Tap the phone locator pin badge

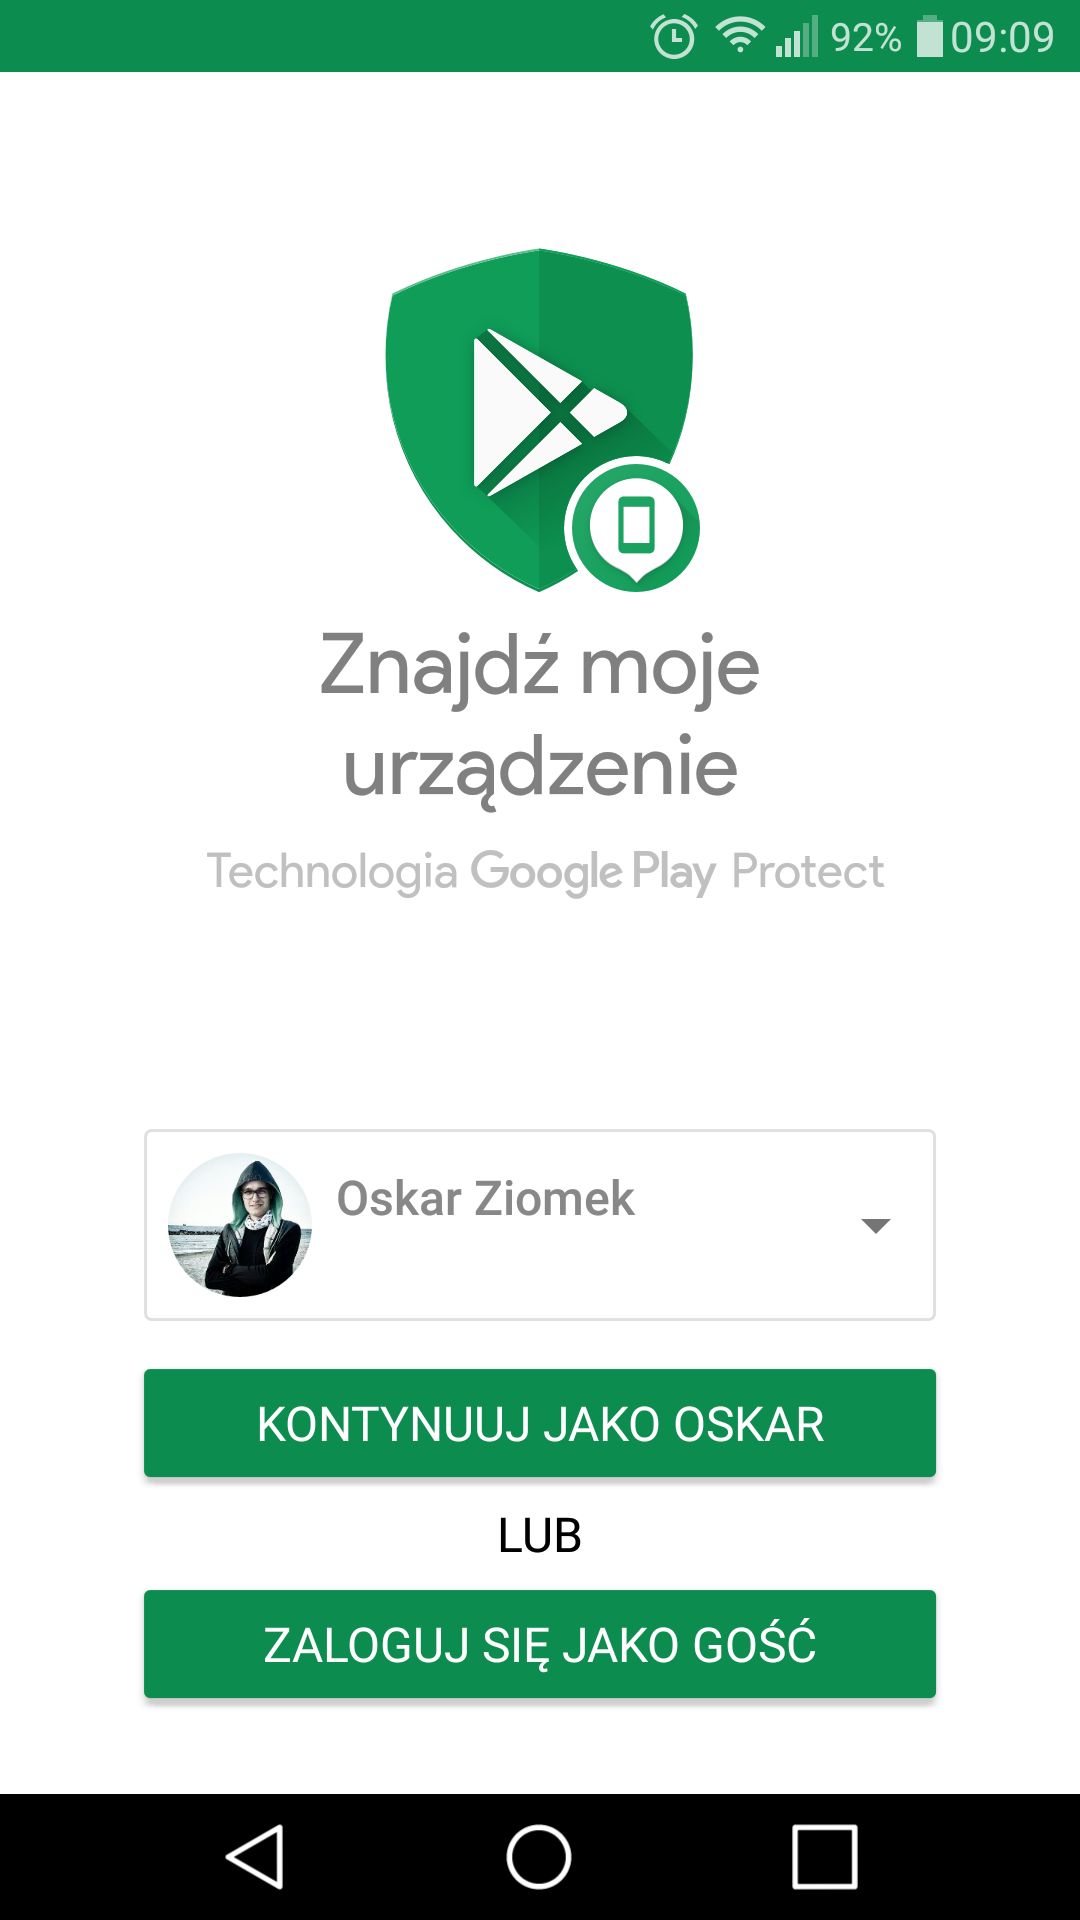[x=635, y=526]
